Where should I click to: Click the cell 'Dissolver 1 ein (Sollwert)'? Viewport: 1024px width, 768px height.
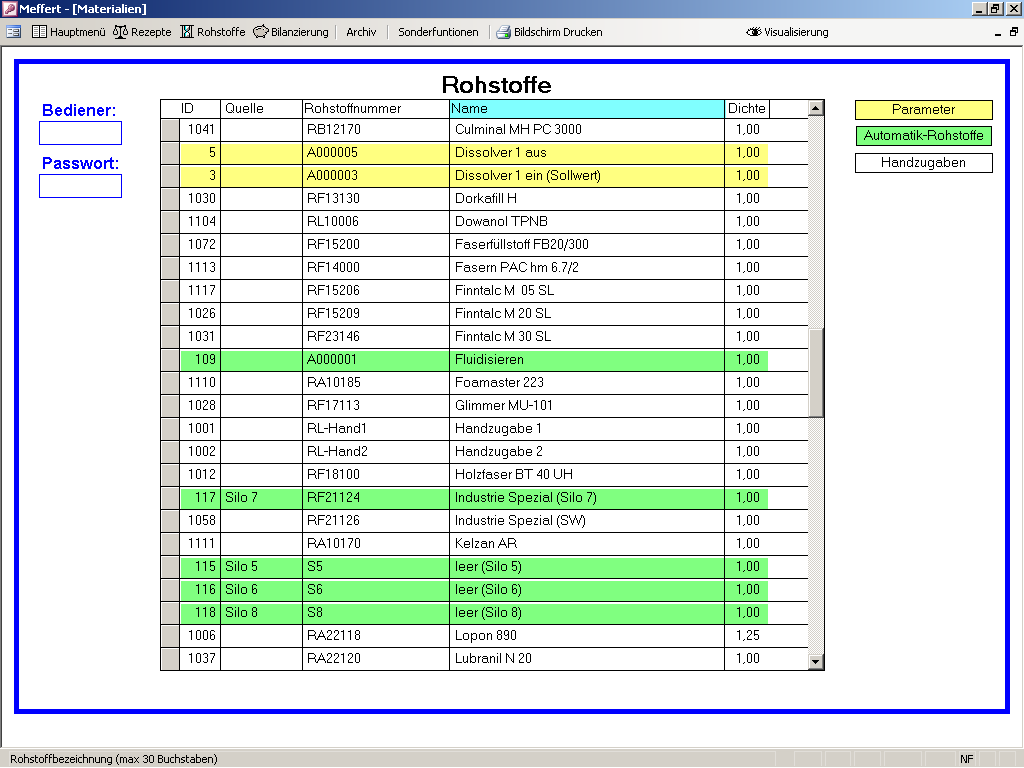(x=587, y=176)
